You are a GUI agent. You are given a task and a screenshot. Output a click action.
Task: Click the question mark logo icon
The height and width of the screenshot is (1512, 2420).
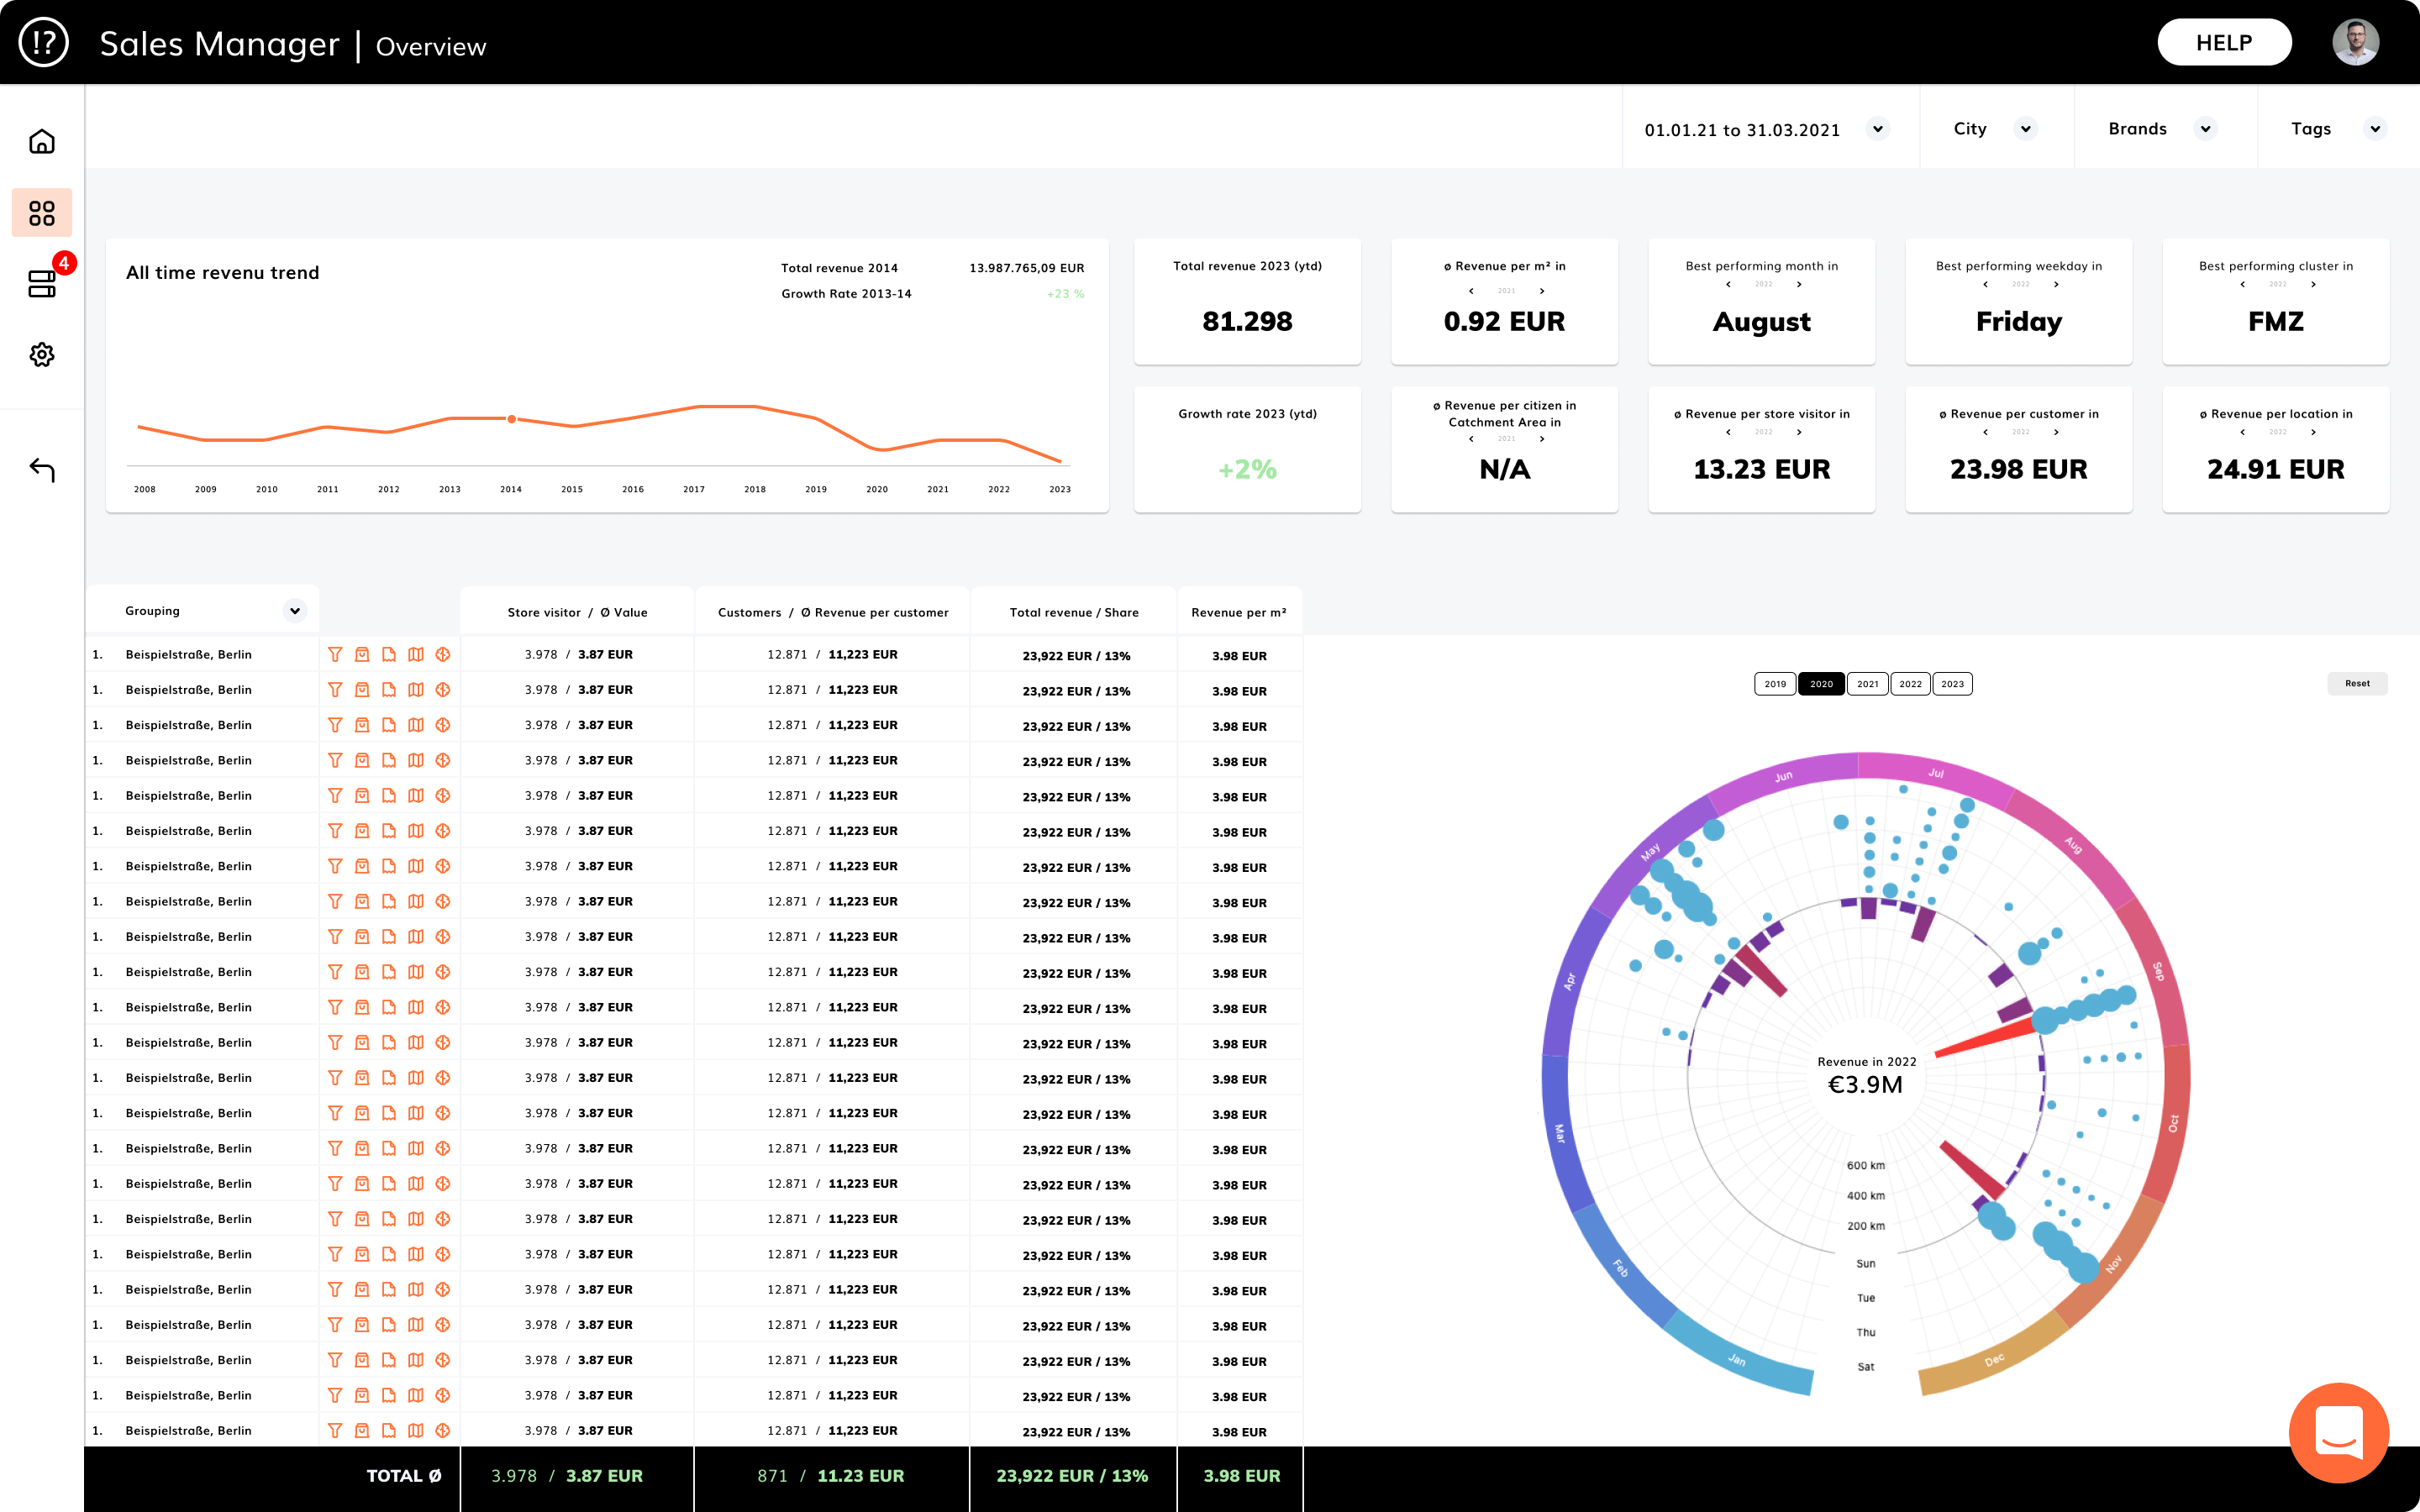pos(43,43)
